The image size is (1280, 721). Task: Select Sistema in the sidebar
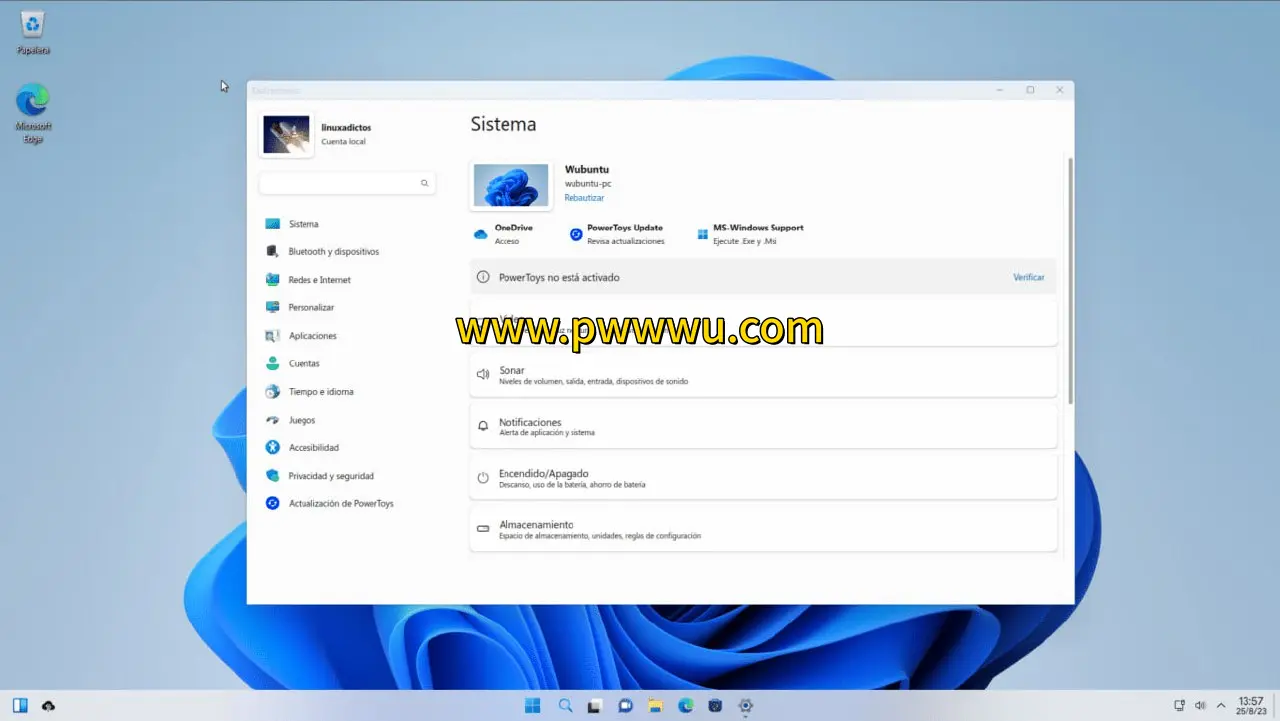pyautogui.click(x=303, y=224)
